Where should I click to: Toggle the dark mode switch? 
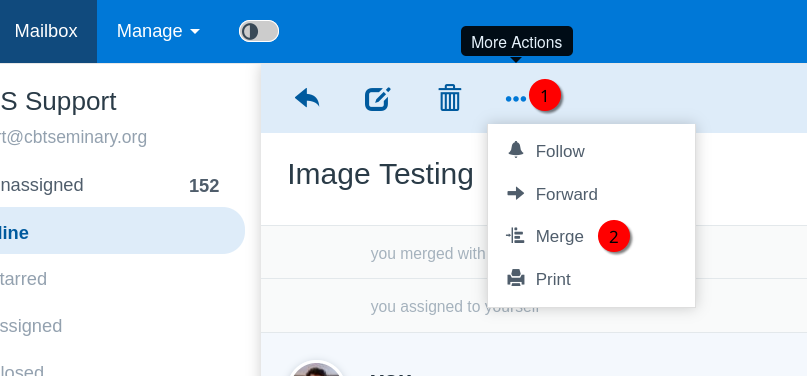(x=259, y=31)
